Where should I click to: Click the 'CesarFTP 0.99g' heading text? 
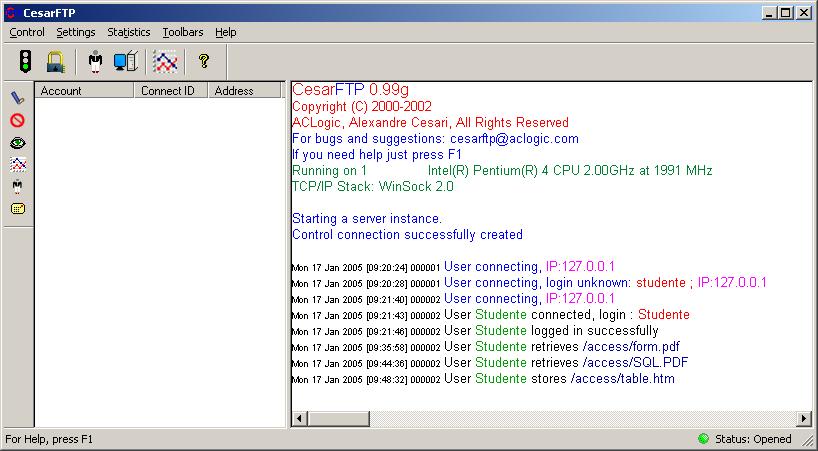(x=350, y=90)
